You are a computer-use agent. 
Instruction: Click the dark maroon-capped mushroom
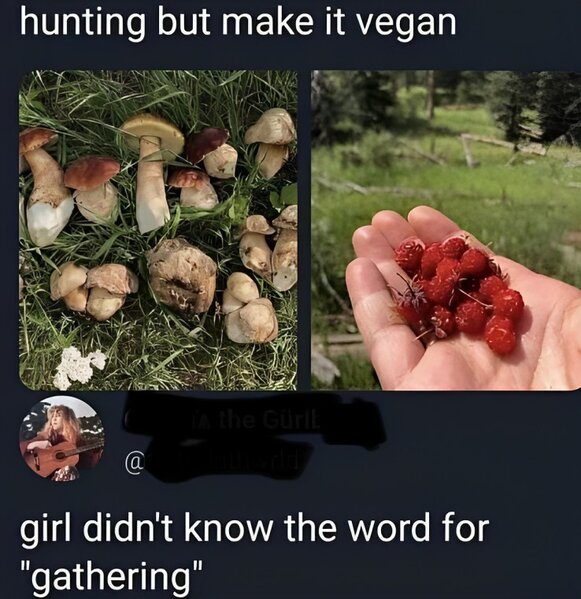206,142
